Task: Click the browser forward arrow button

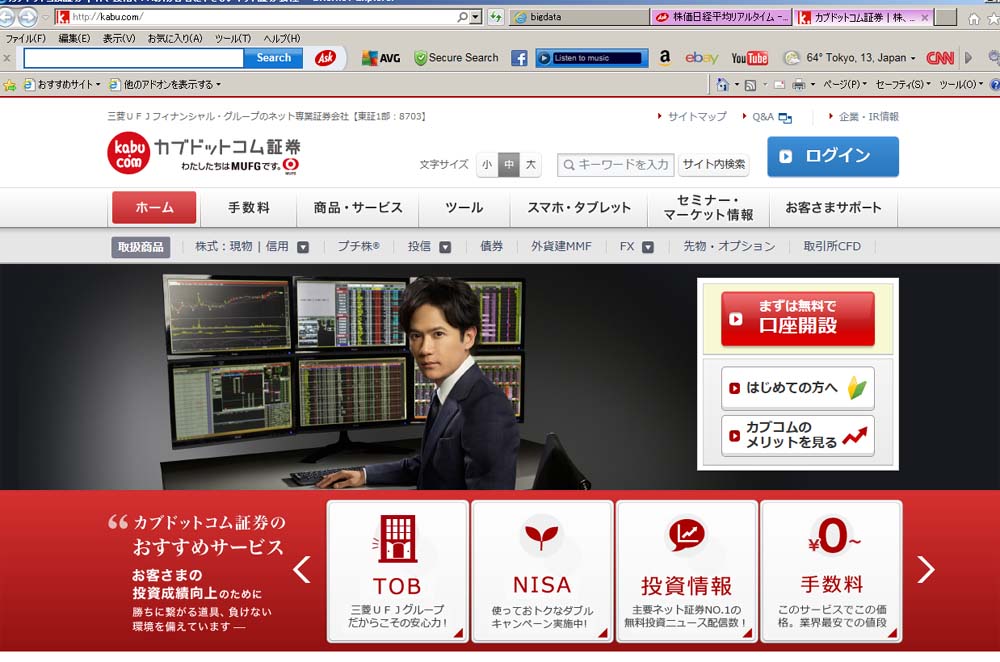Action: tap(27, 17)
